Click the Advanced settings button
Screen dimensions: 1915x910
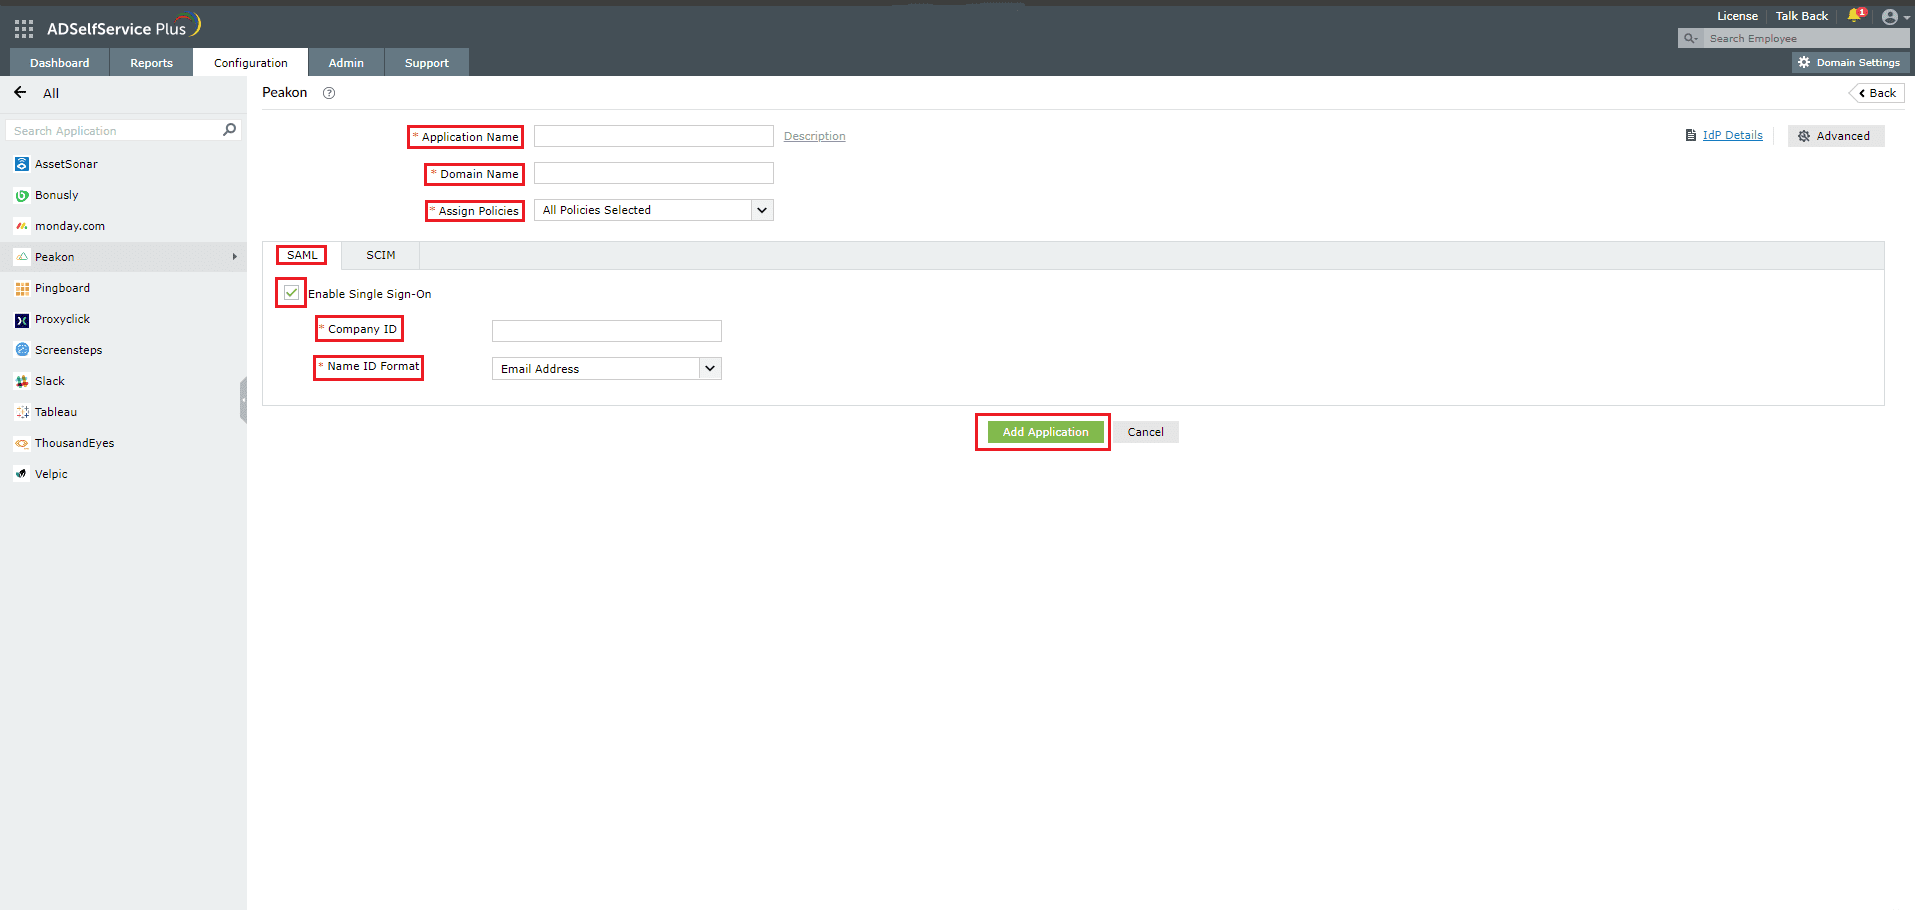1836,136
